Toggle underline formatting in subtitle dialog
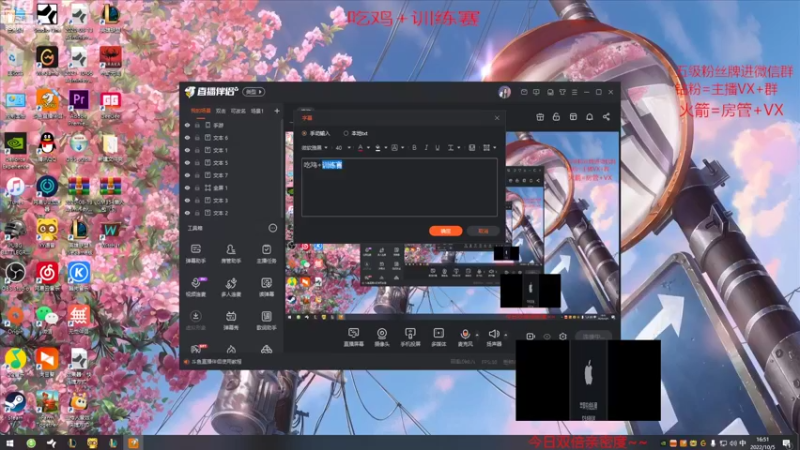This screenshot has height=450, width=800. (437, 148)
